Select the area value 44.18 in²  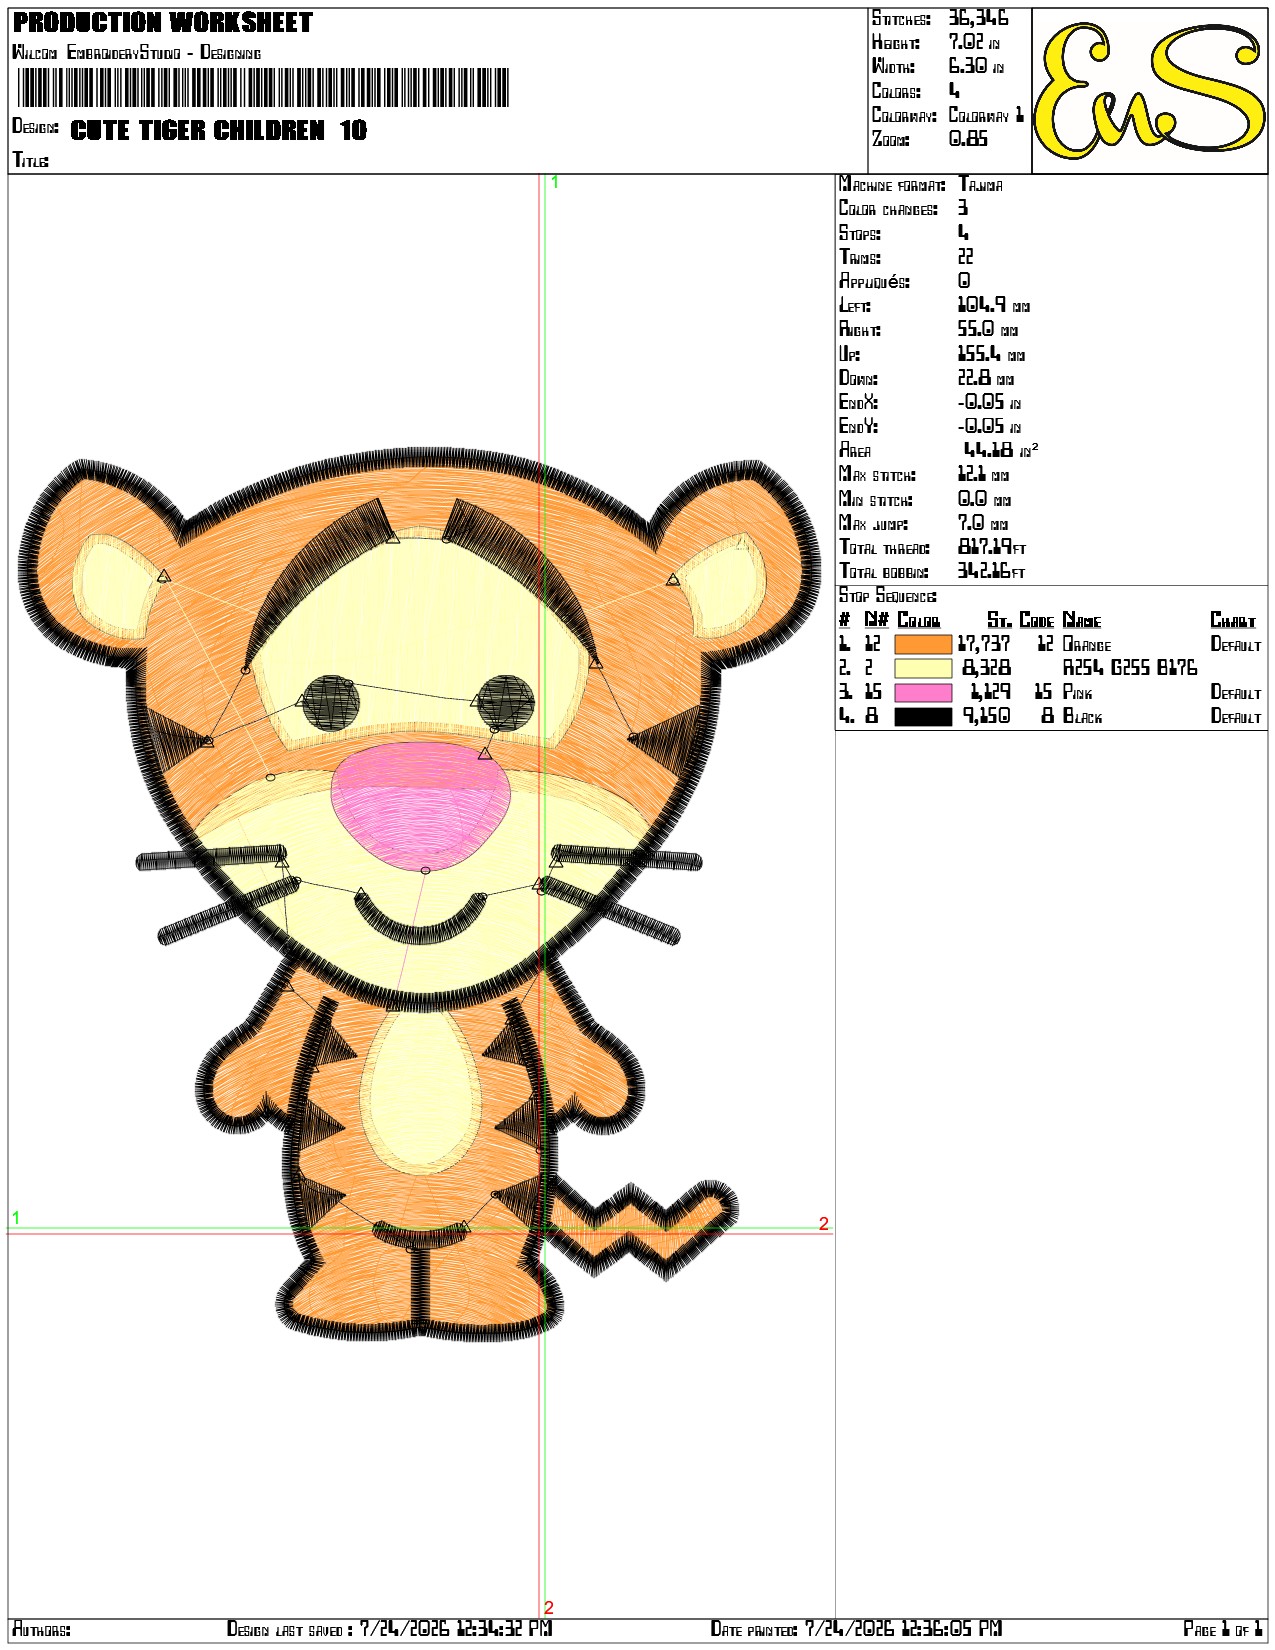[x=1001, y=450]
